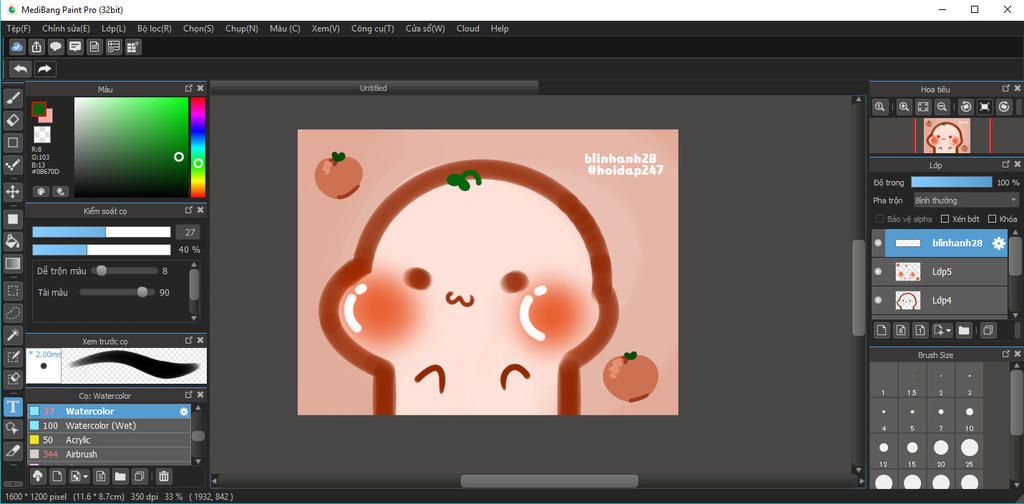
Task: Select the Gradient tool
Action: (13, 264)
